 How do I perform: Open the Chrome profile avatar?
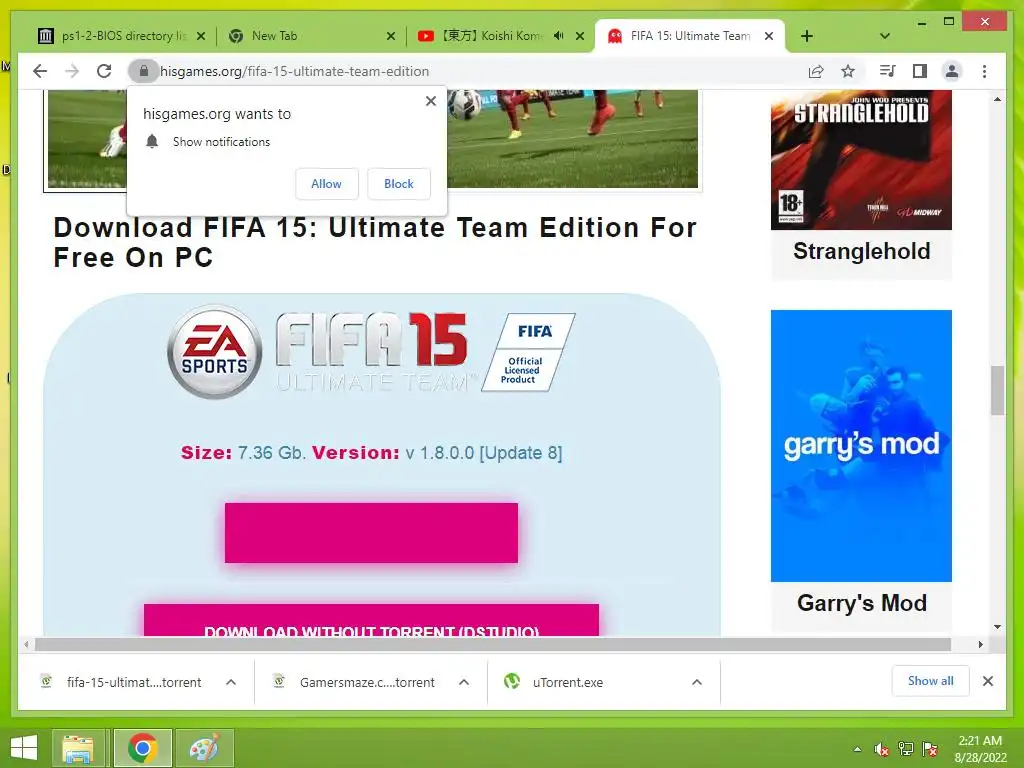(952, 71)
